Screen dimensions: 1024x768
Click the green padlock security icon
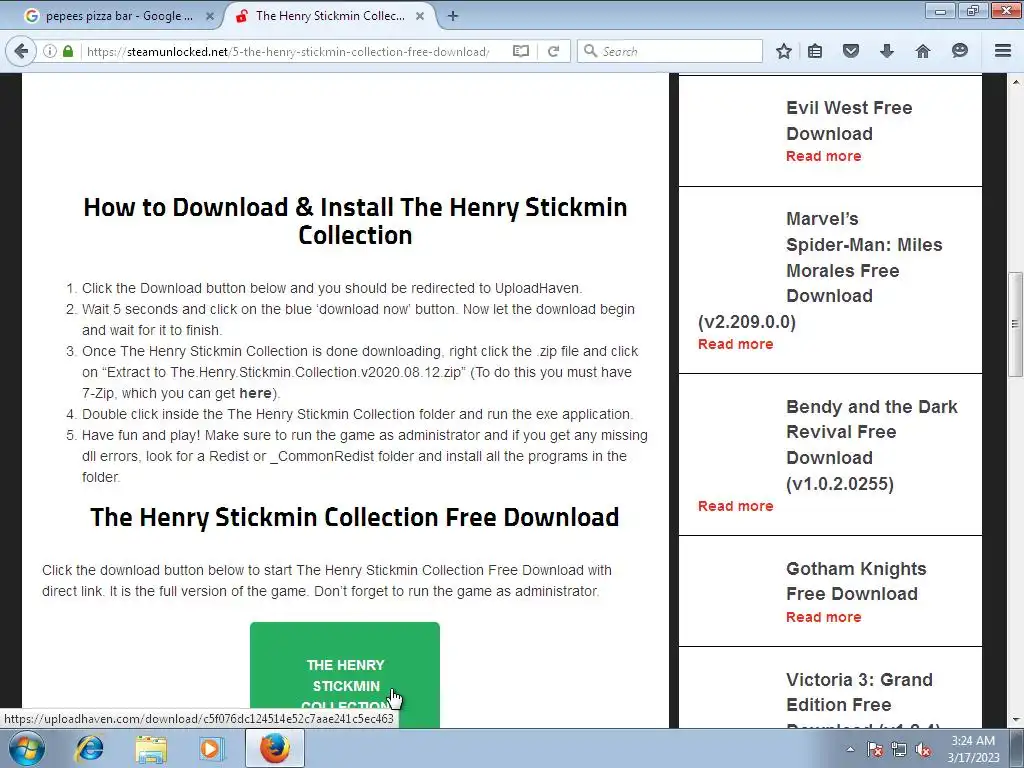pos(68,51)
